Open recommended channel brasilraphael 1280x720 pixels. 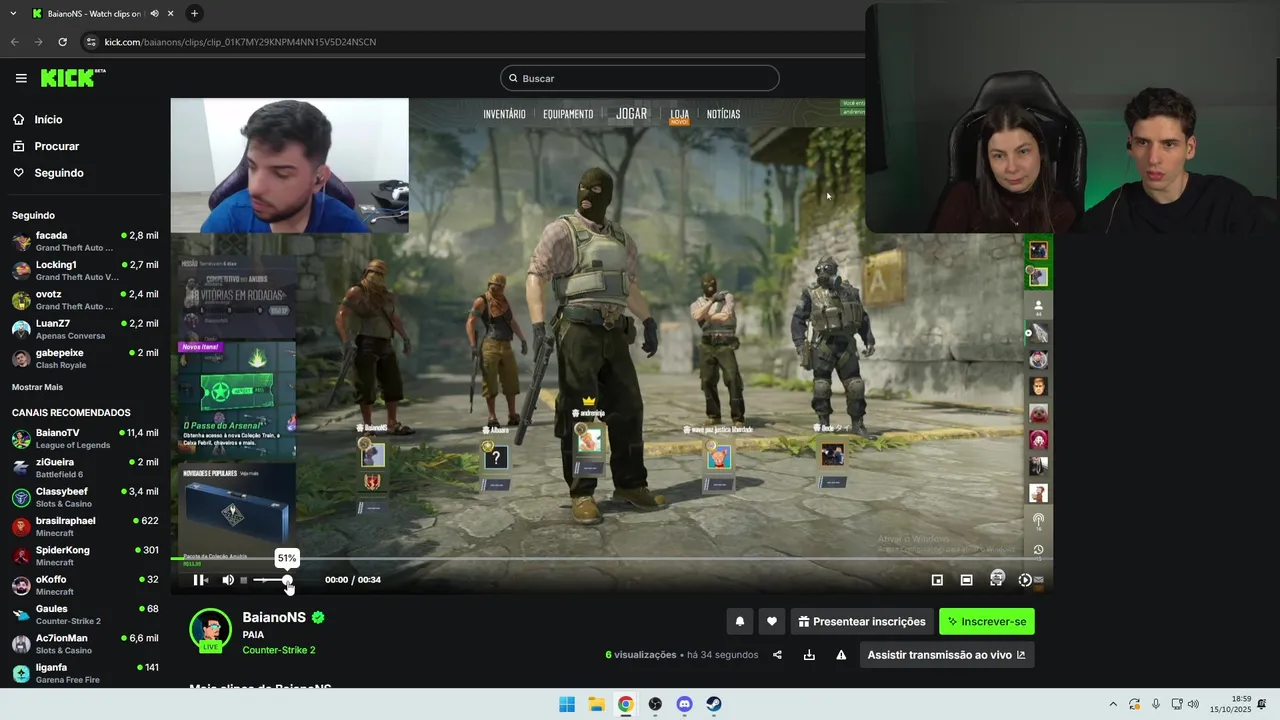(x=84, y=526)
